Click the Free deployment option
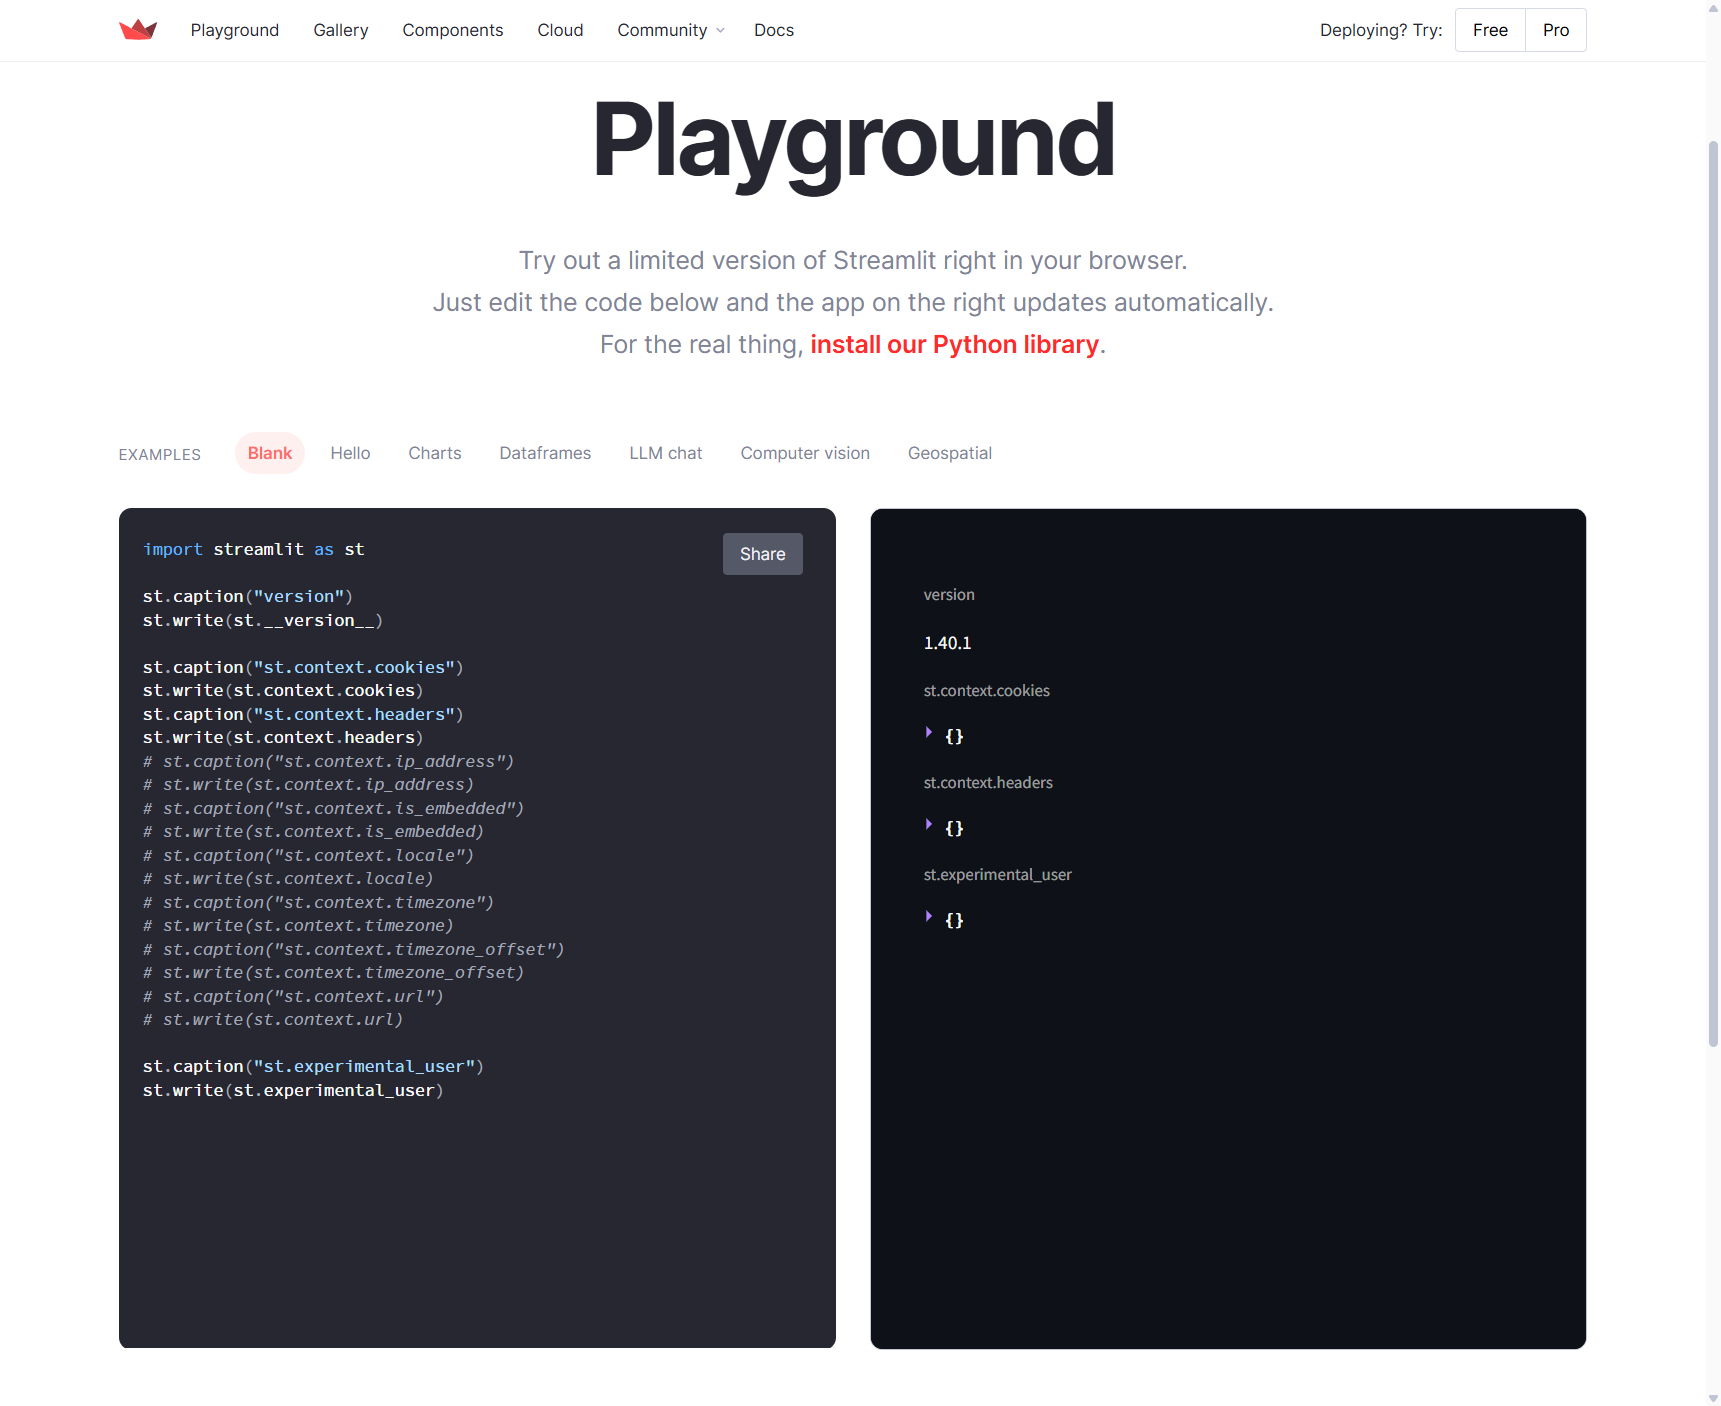Image resolution: width=1721 pixels, height=1406 pixels. click(1489, 30)
